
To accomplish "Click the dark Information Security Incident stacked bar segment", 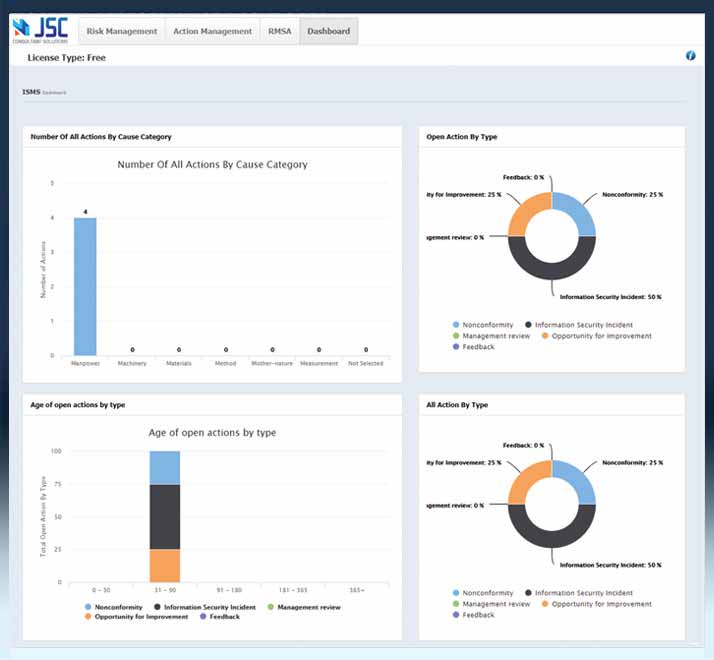I will 165,516.
